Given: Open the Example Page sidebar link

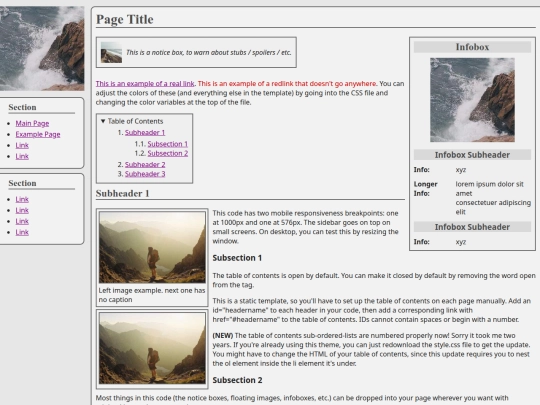Looking at the screenshot, I should tap(38, 134).
